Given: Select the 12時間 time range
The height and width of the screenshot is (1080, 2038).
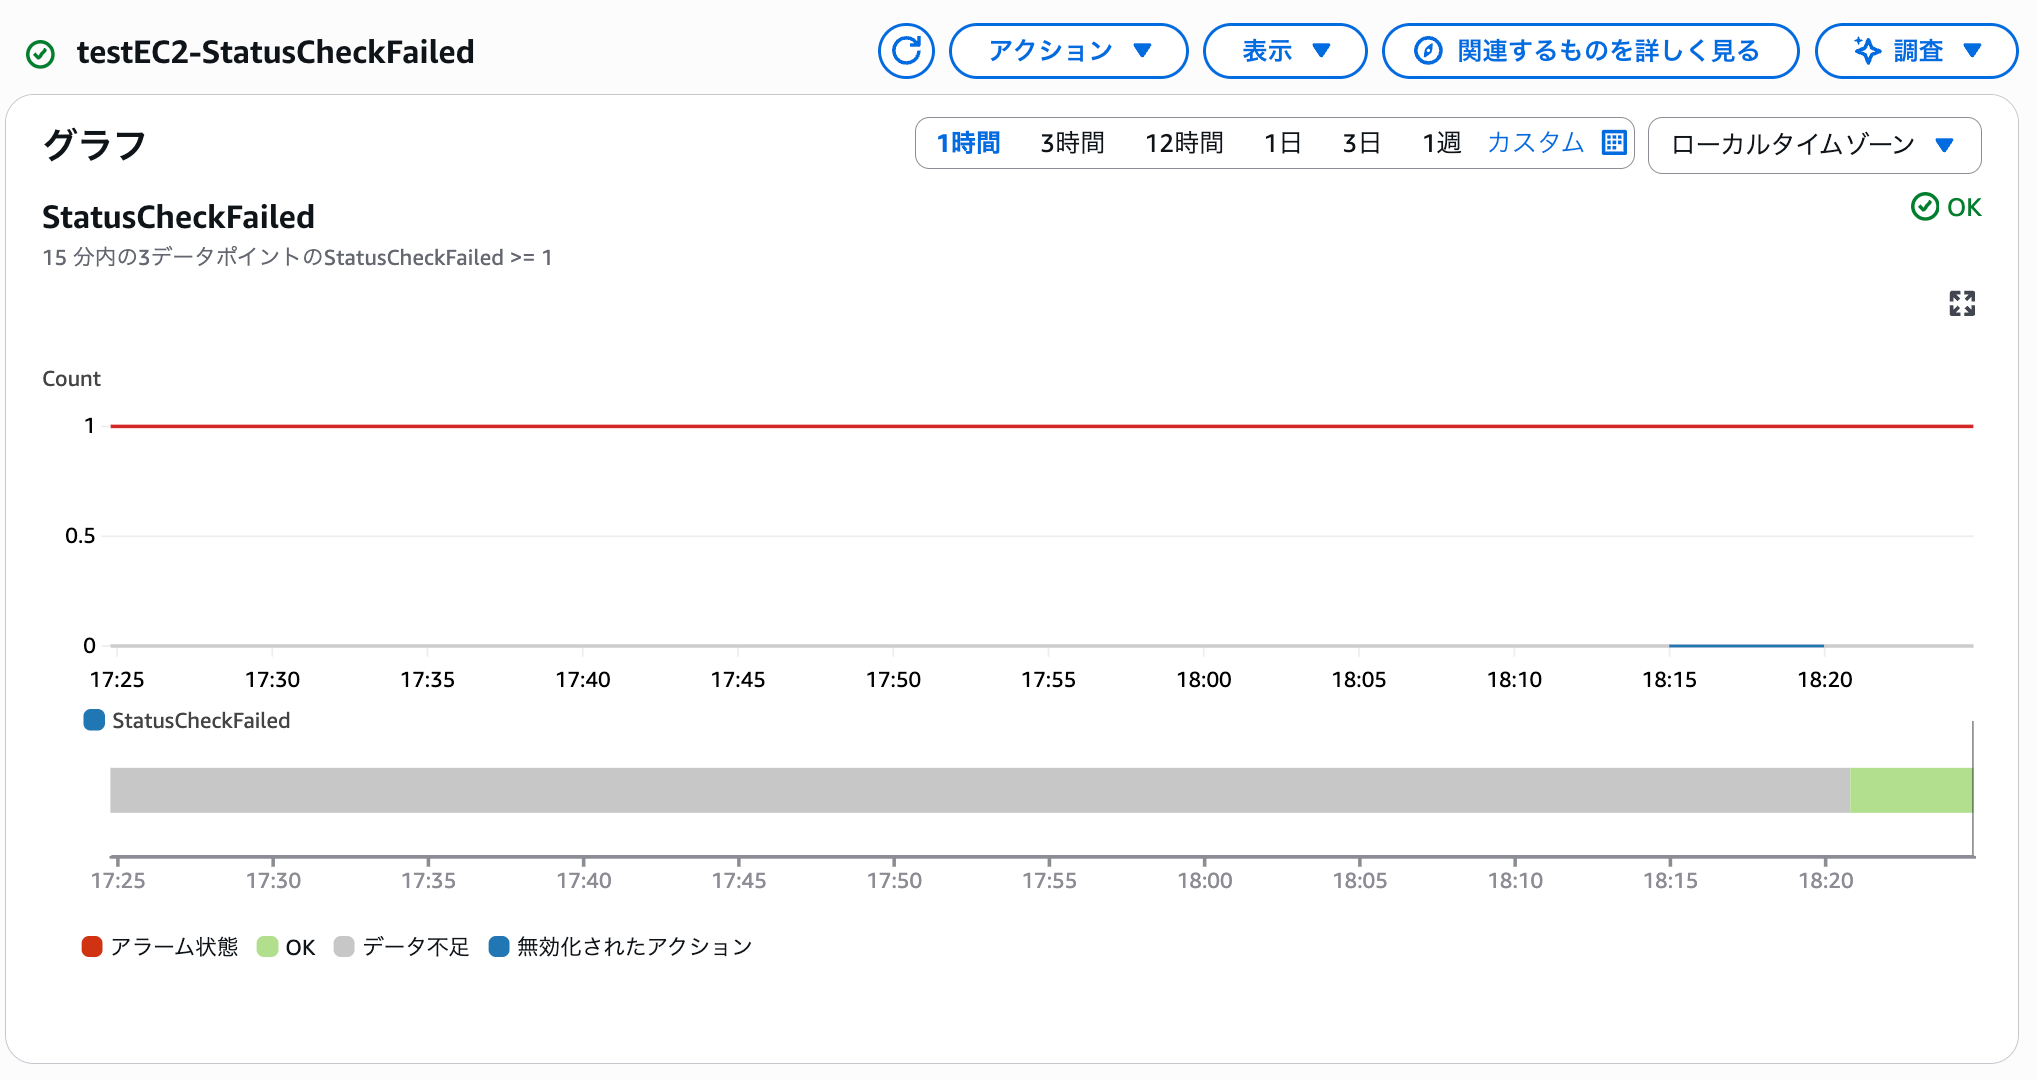Looking at the screenshot, I should coord(1184,143).
